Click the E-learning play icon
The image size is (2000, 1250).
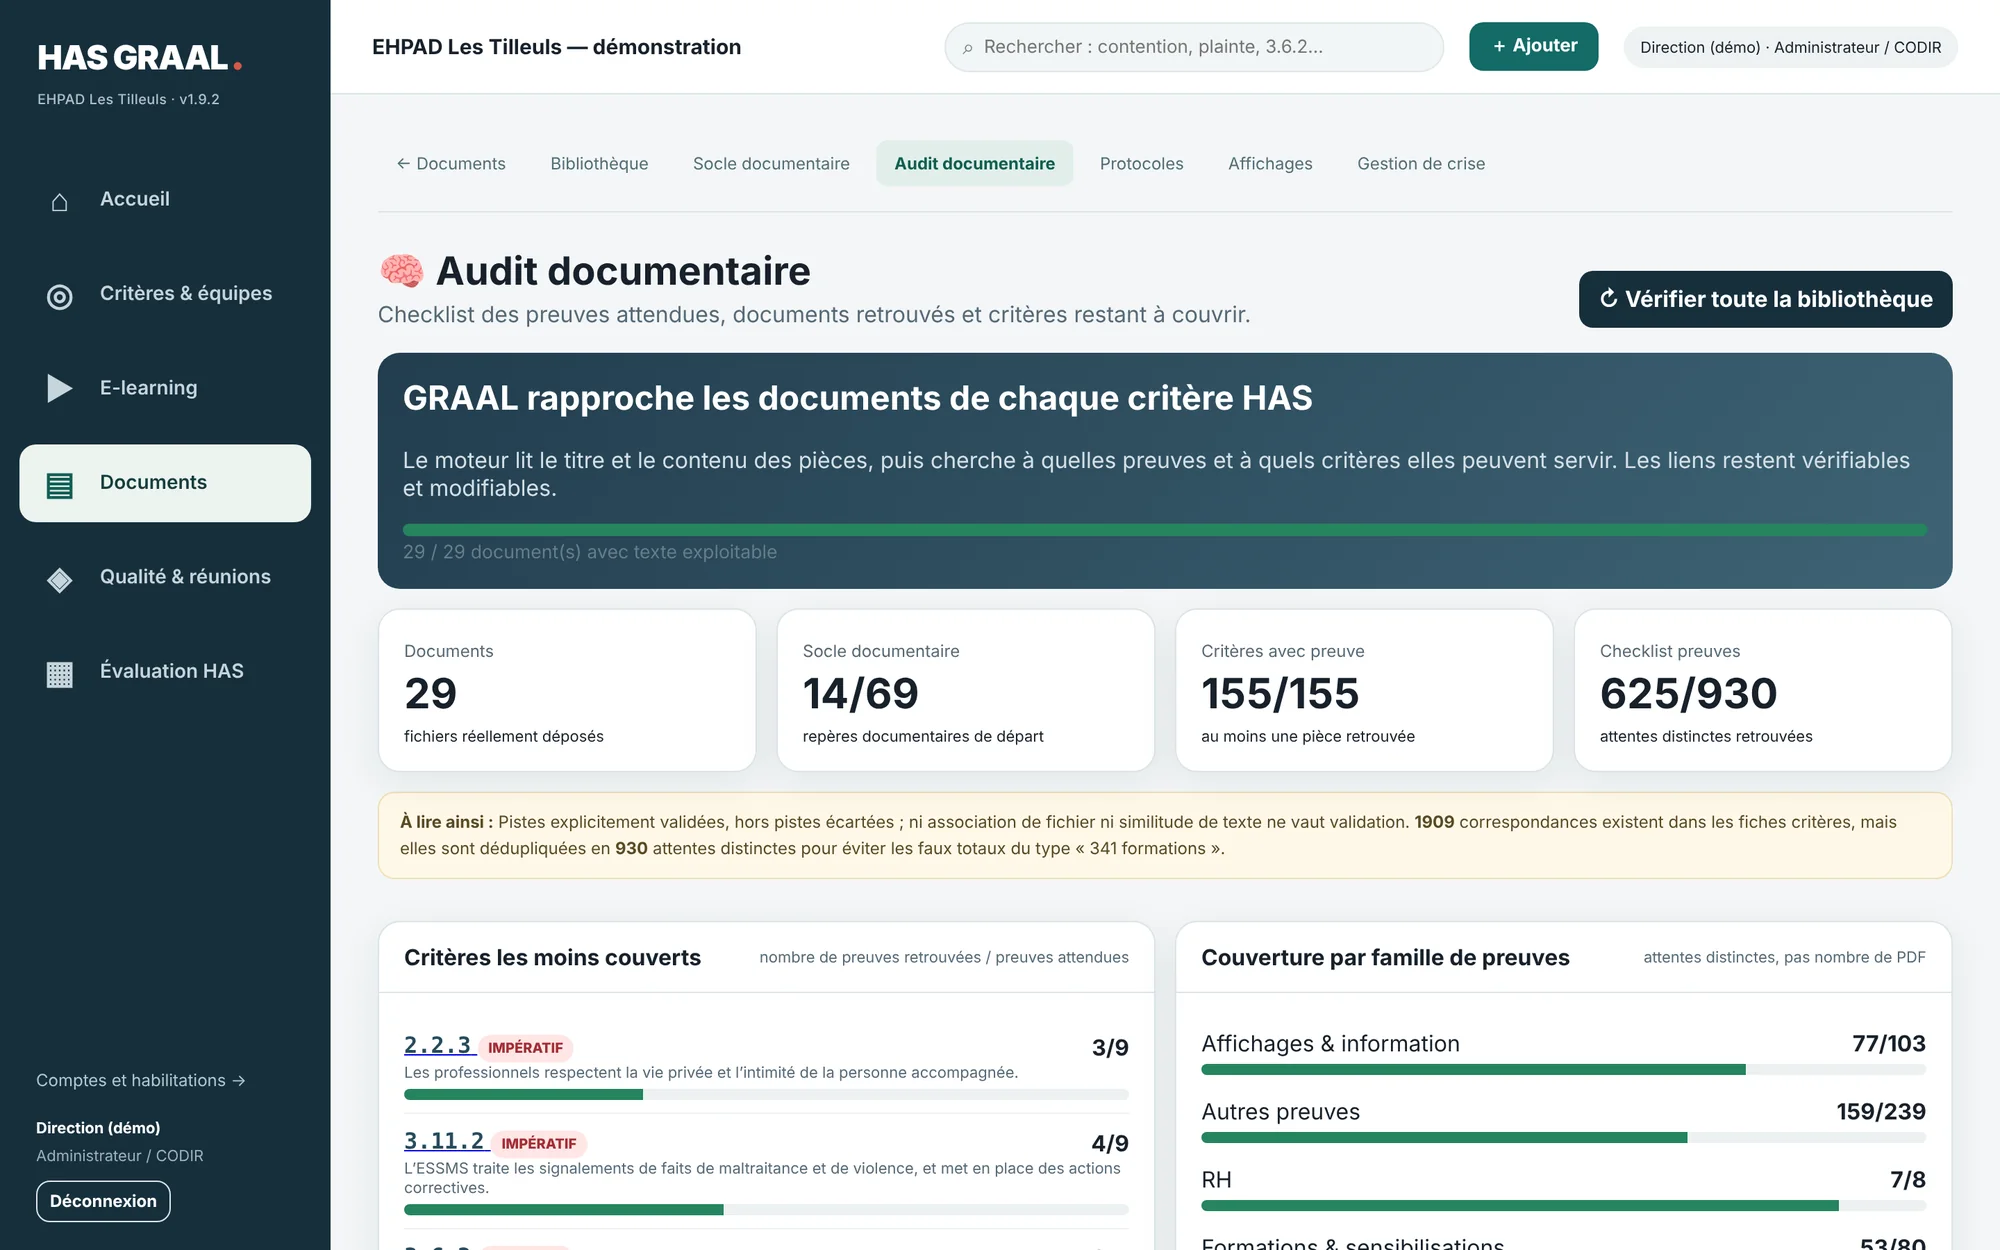(x=59, y=388)
